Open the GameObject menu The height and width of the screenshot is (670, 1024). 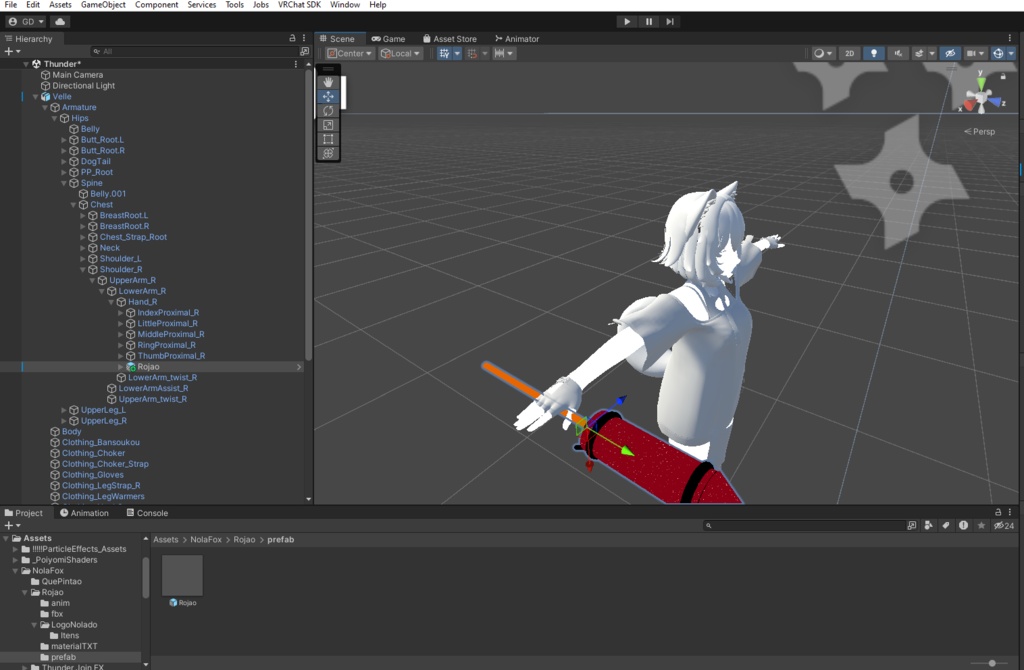tap(103, 5)
